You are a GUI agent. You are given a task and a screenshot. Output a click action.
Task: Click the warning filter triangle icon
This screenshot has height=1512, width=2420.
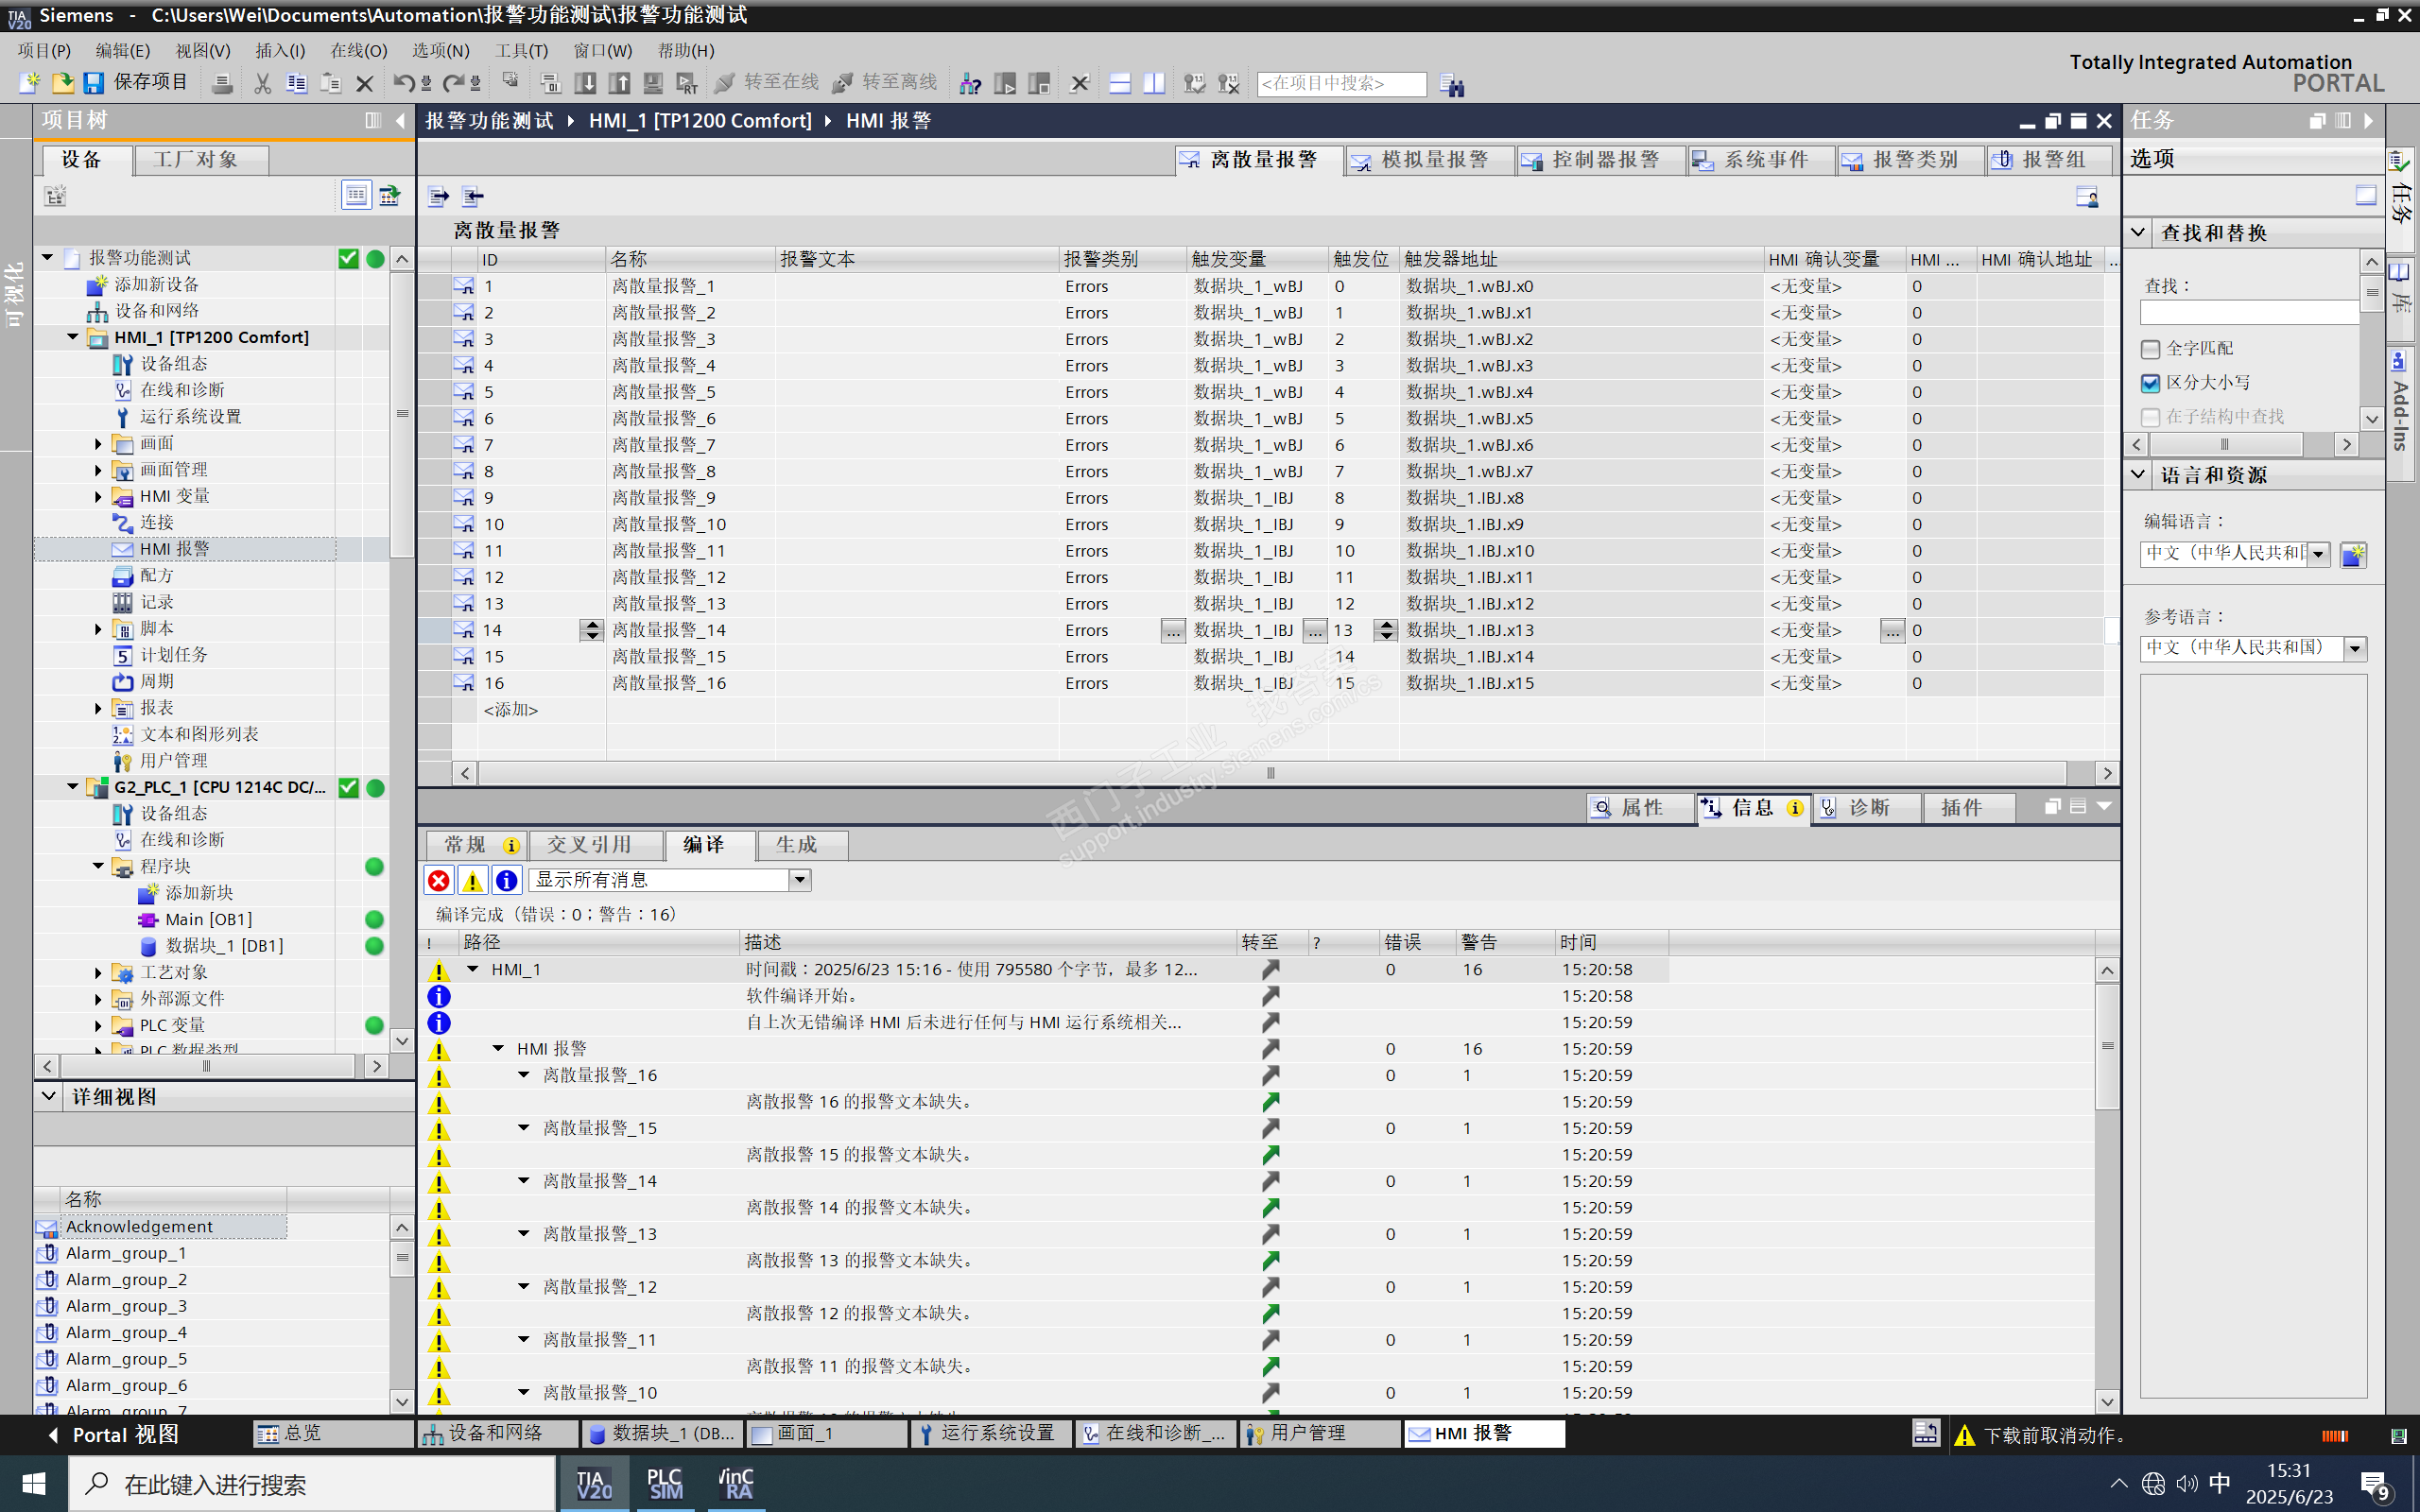[x=472, y=880]
